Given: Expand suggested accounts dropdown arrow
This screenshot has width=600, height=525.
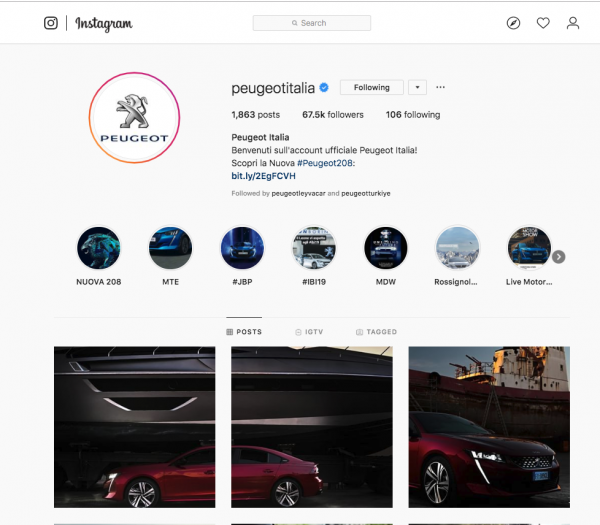Looking at the screenshot, I should (417, 87).
